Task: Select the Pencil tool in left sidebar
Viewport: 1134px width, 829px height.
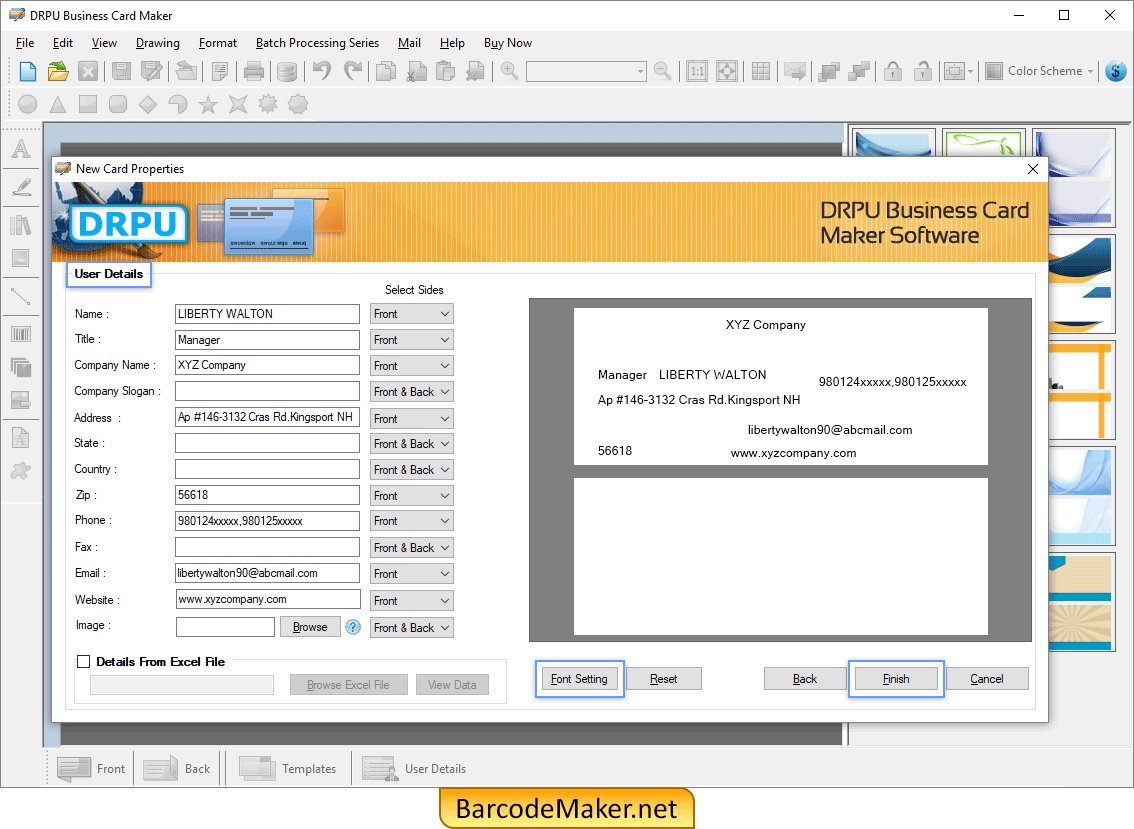Action: pos(21,187)
